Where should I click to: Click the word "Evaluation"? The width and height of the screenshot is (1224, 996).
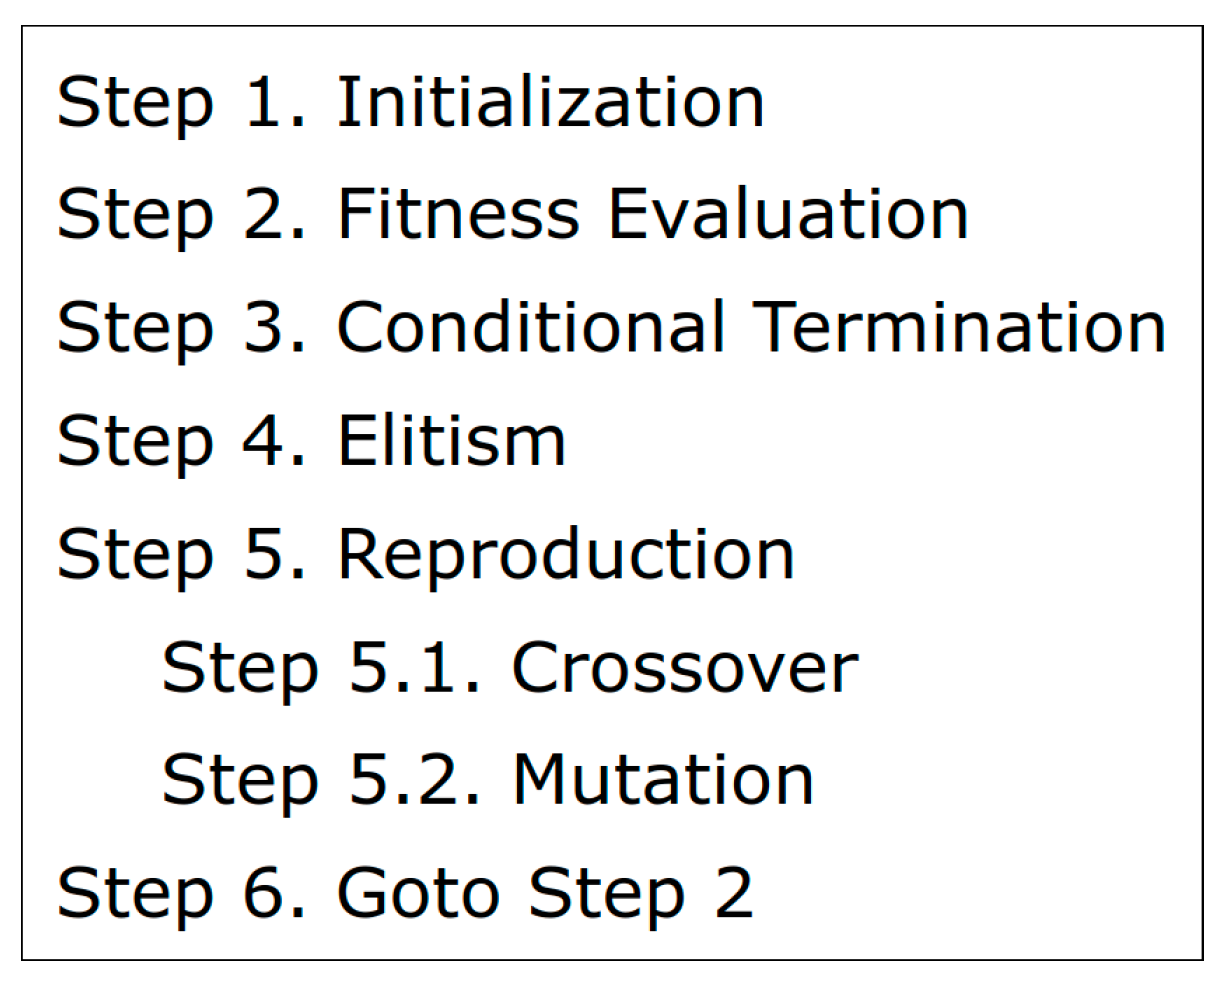(x=788, y=214)
